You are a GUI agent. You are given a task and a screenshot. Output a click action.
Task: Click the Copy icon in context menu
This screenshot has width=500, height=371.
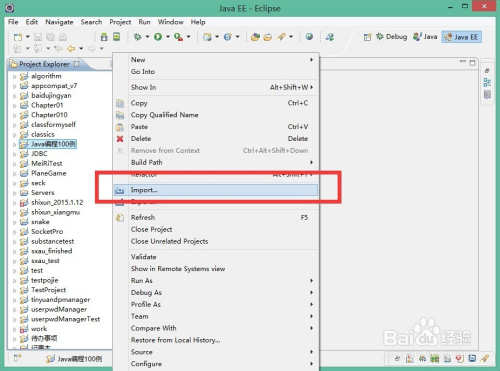120,103
